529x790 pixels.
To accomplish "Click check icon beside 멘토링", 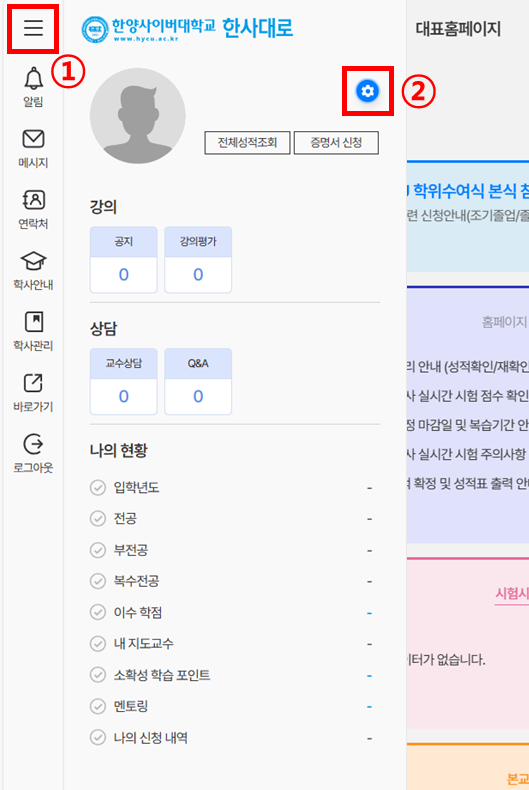I will (x=98, y=706).
